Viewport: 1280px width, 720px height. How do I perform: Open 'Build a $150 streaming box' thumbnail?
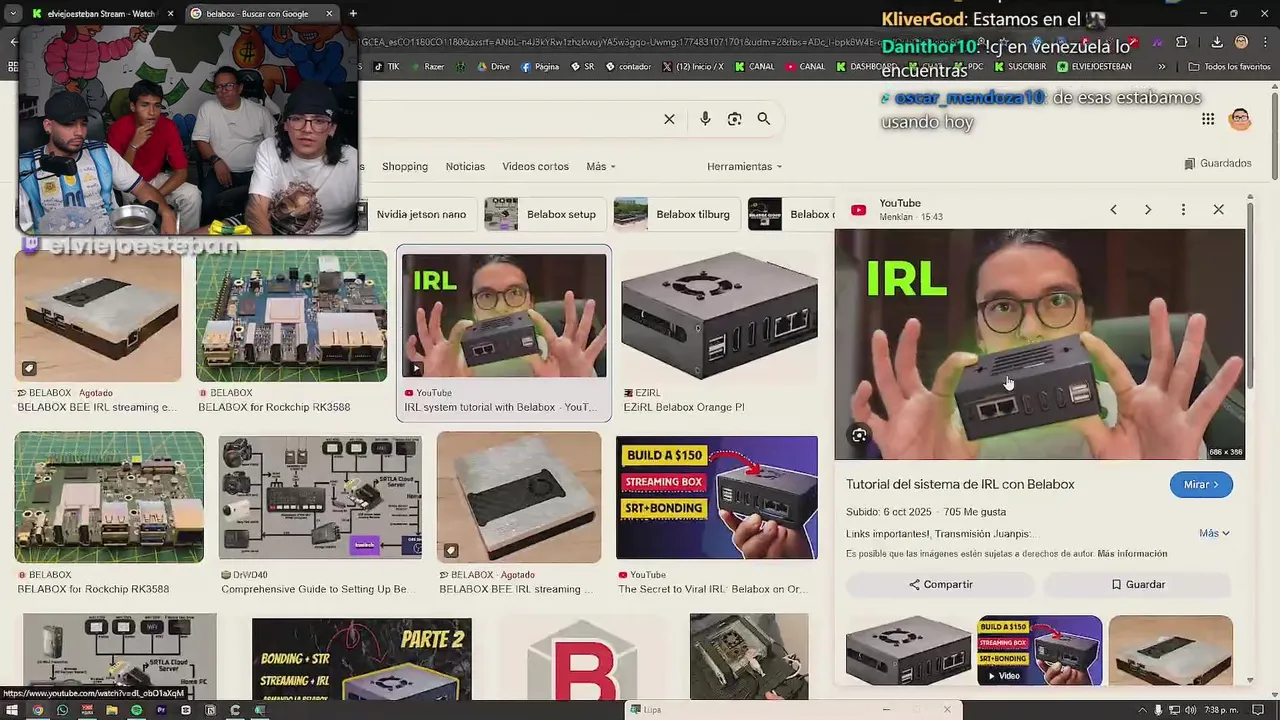click(716, 497)
